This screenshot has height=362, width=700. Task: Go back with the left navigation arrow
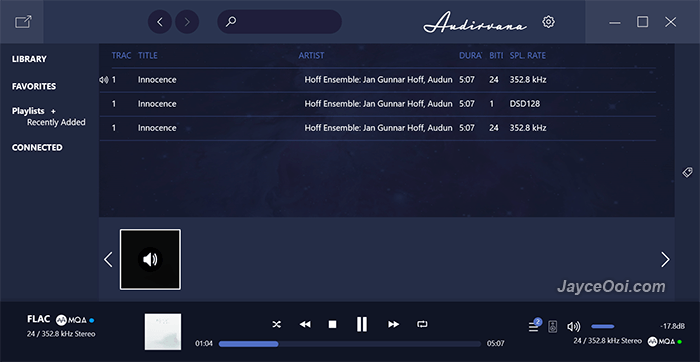tap(160, 22)
